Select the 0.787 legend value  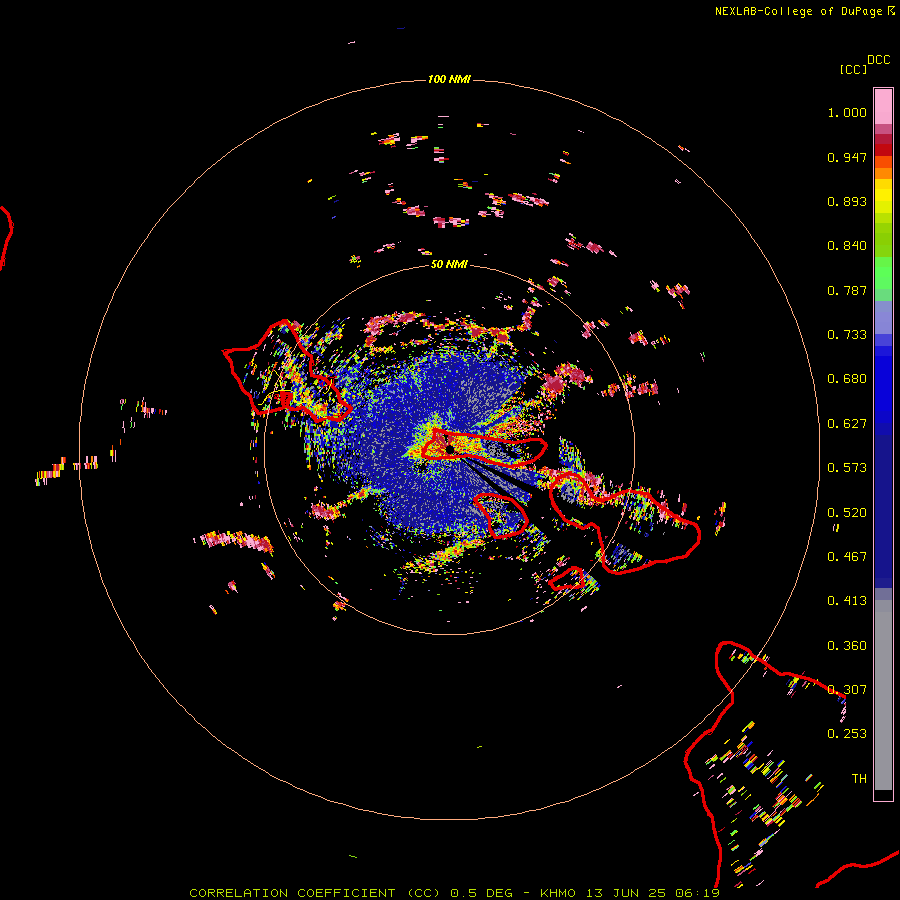847,290
